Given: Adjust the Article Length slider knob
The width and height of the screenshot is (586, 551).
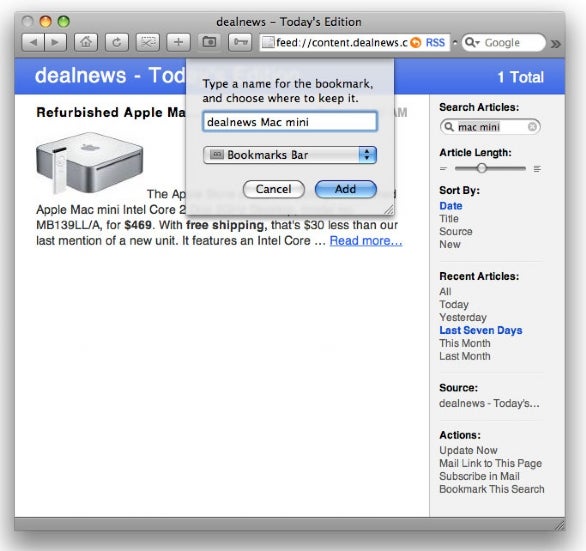Looking at the screenshot, I should pyautogui.click(x=482, y=168).
